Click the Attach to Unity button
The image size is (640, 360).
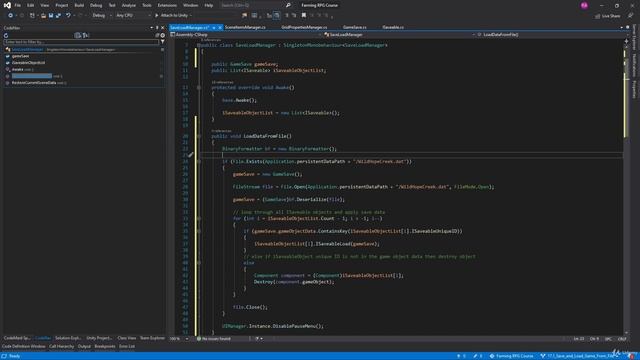[173, 16]
